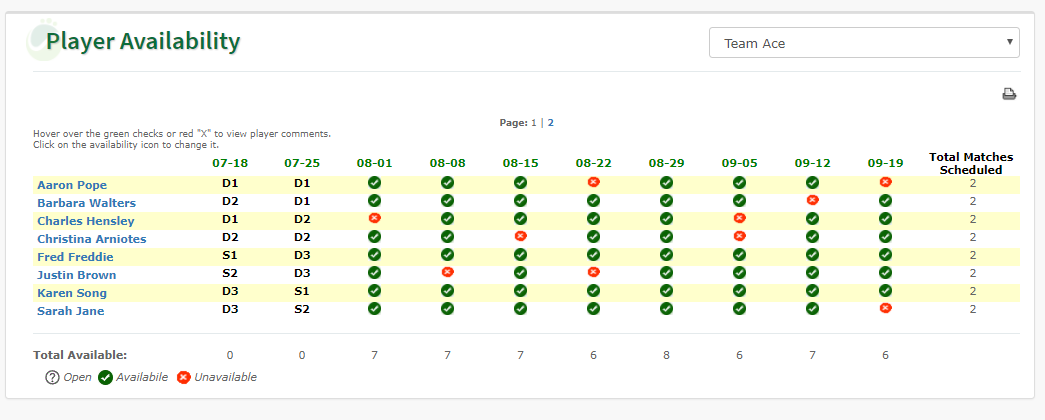The width and height of the screenshot is (1045, 420).
Task: Click Fred Freddie's name
Action: click(75, 257)
